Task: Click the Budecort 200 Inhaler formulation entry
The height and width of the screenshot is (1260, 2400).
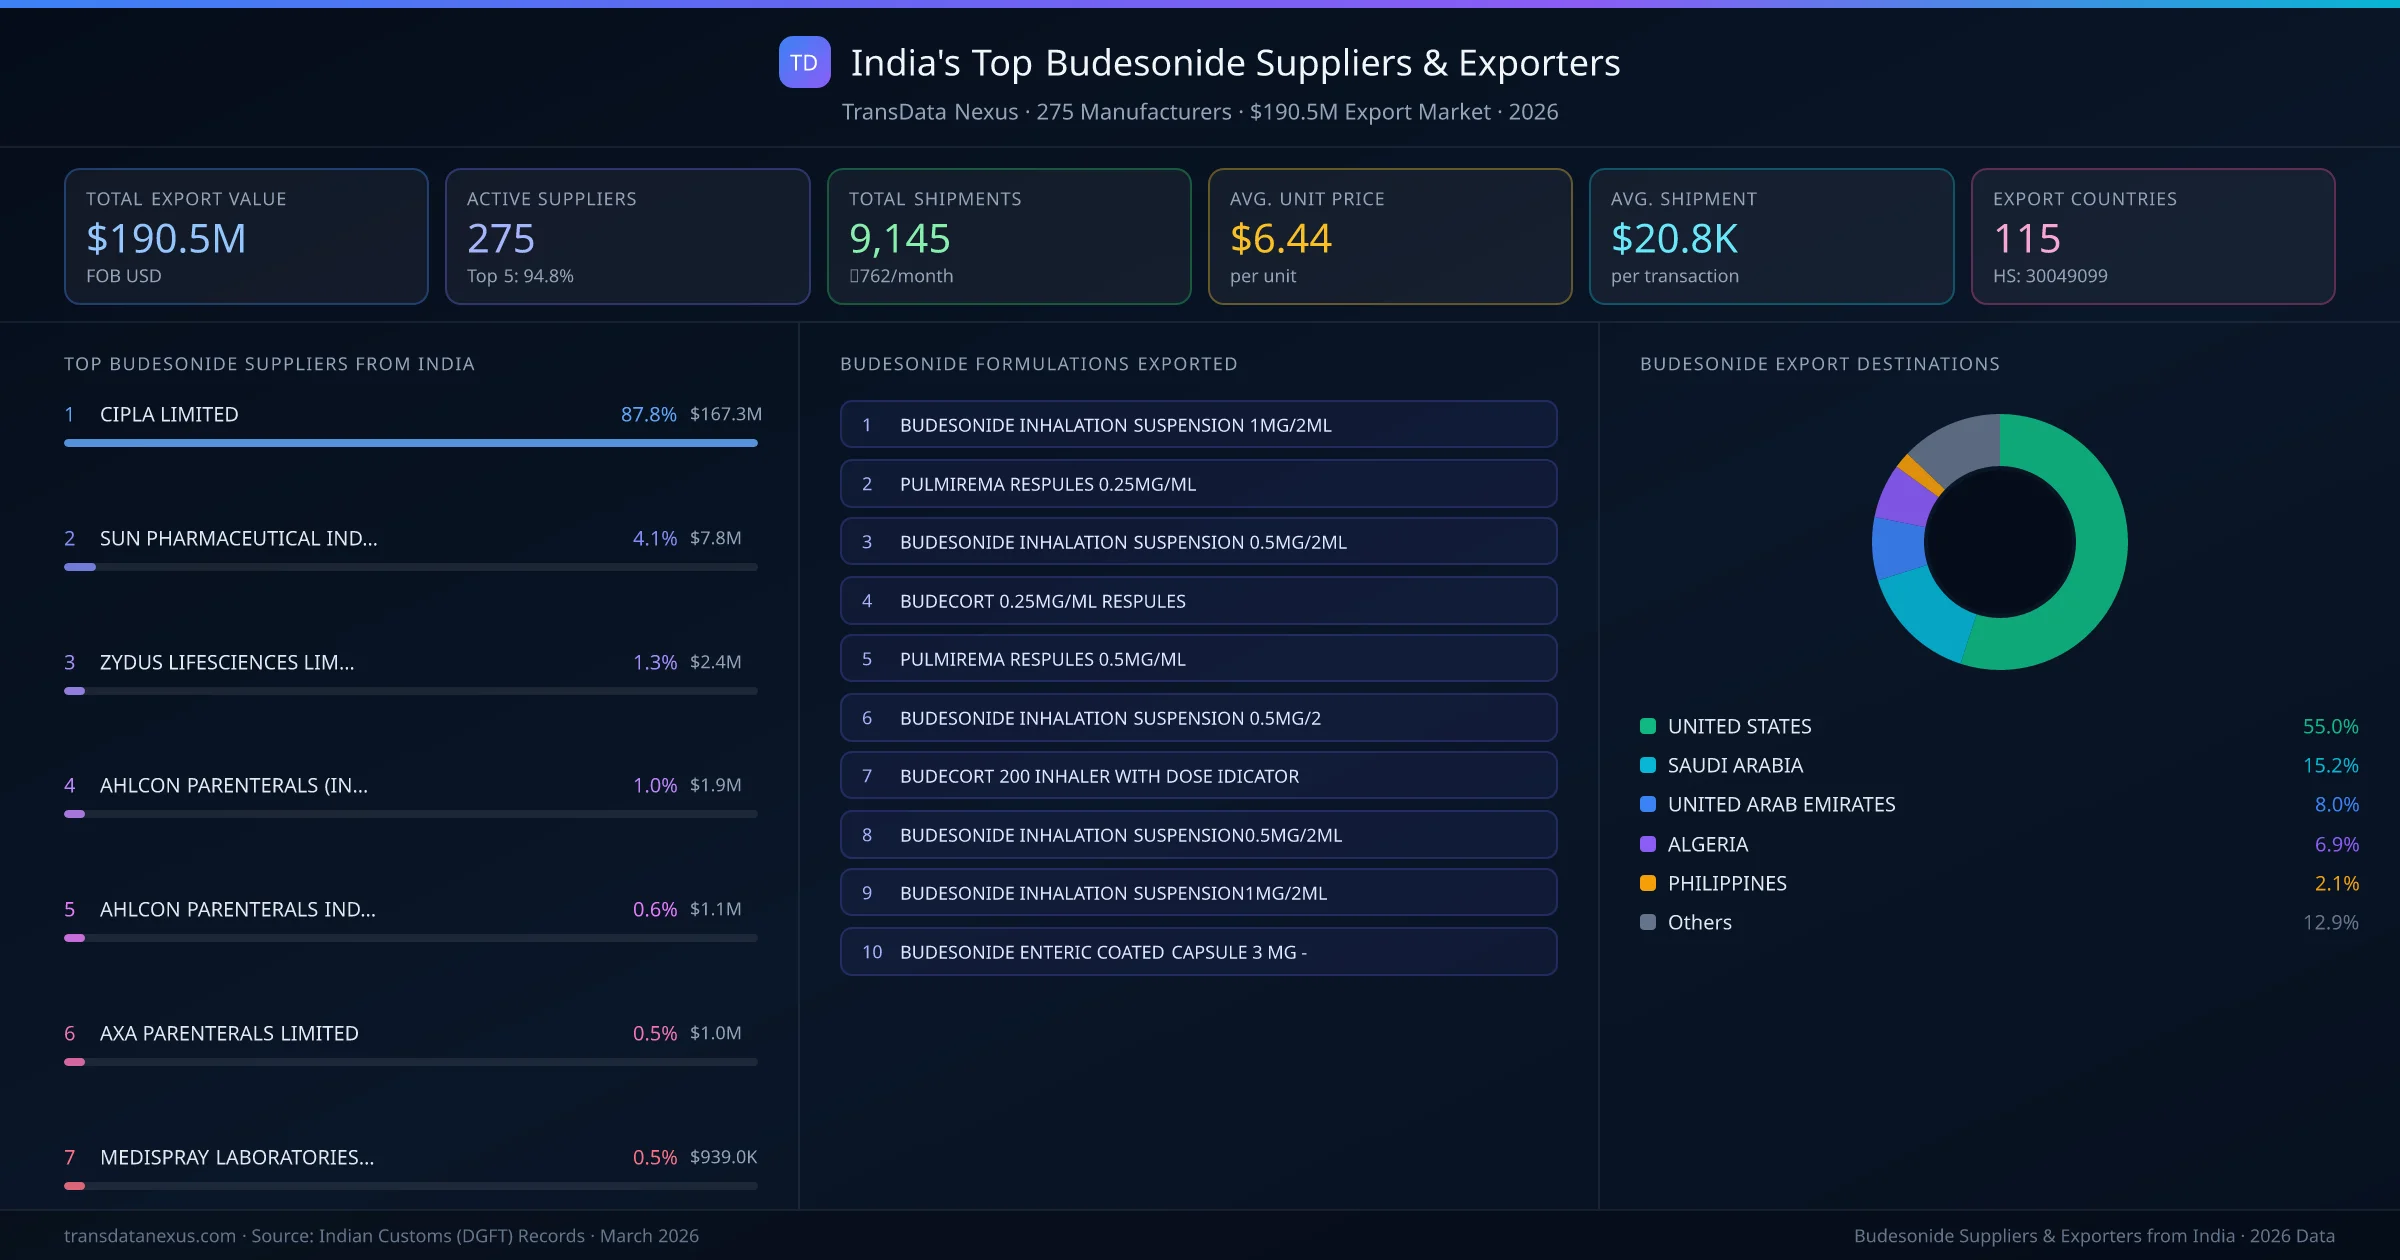Action: [x=1198, y=775]
